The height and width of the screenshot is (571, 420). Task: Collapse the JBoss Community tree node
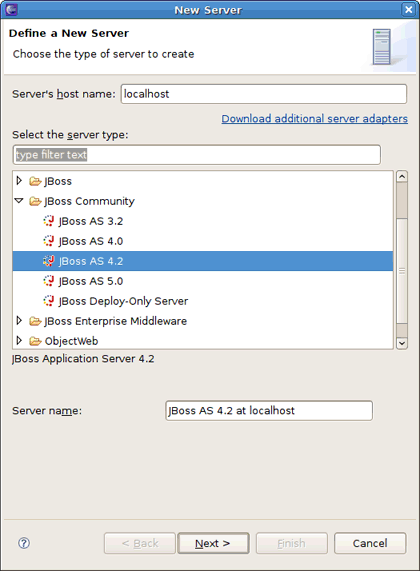(x=19, y=201)
